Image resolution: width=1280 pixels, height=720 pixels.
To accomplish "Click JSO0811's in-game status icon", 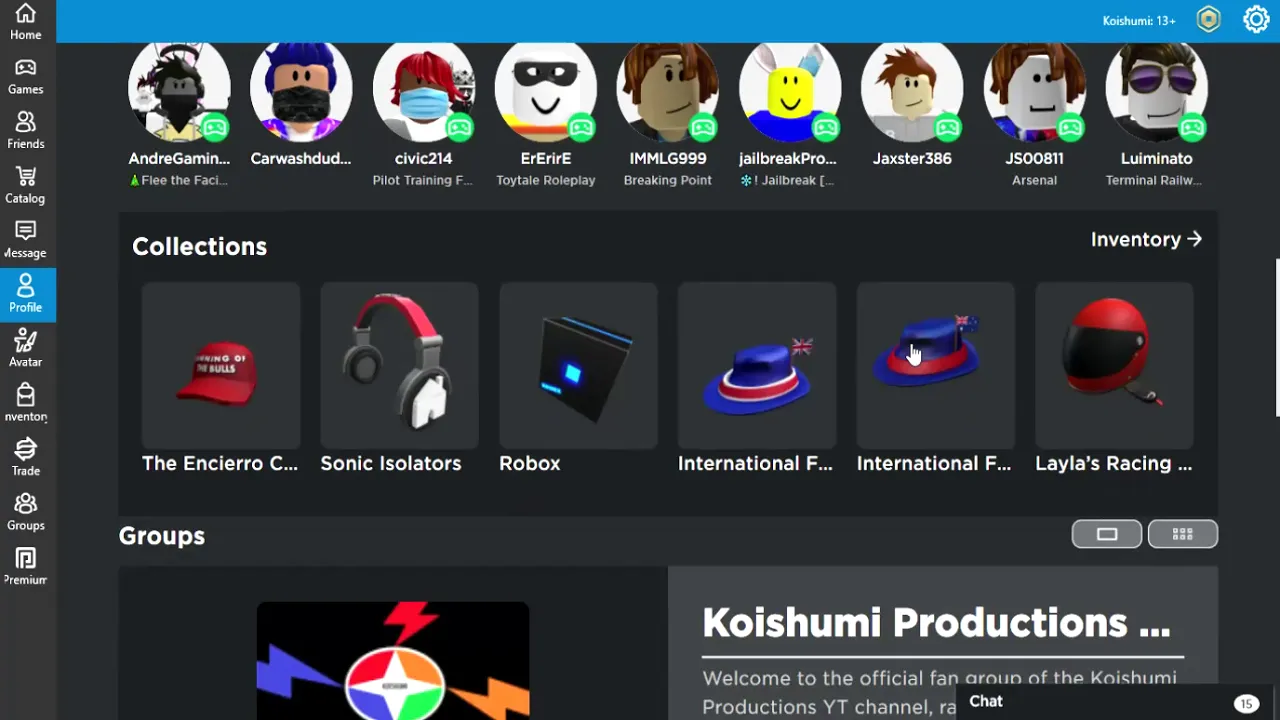I will 1070,127.
